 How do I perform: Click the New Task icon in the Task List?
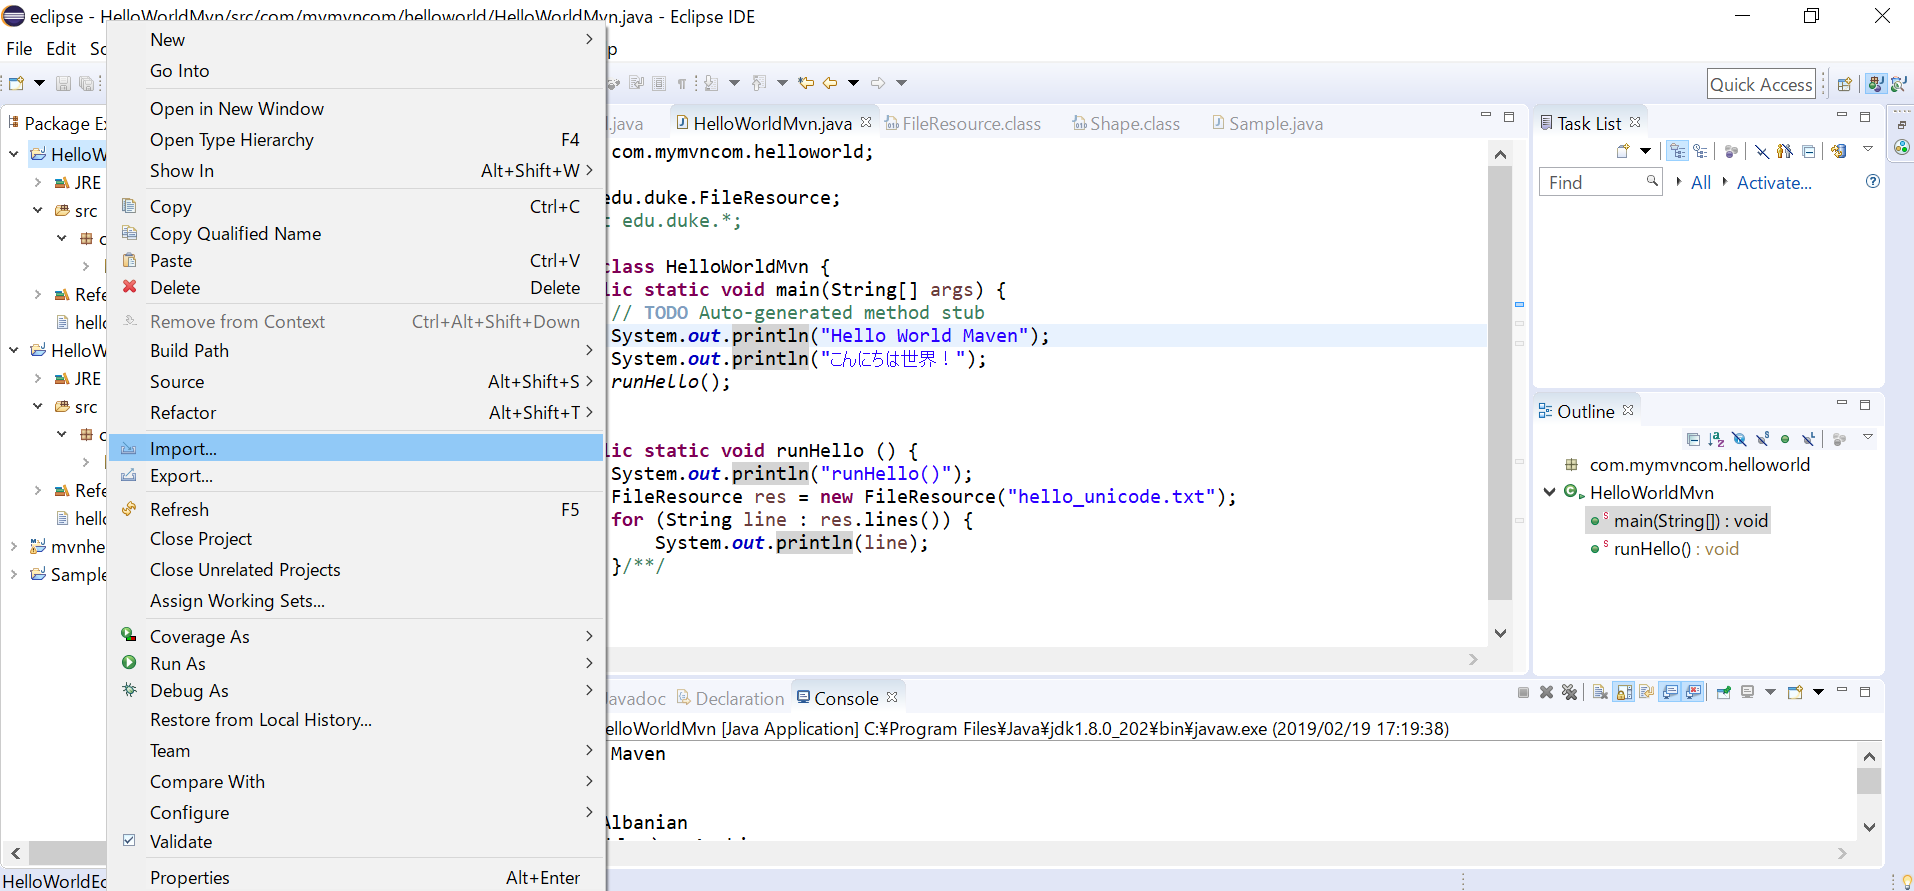[x=1623, y=151]
